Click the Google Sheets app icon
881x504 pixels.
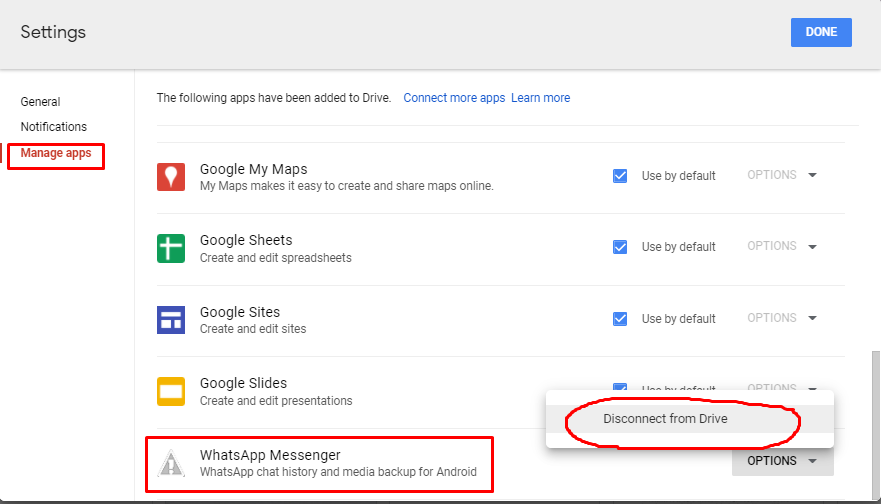171,248
